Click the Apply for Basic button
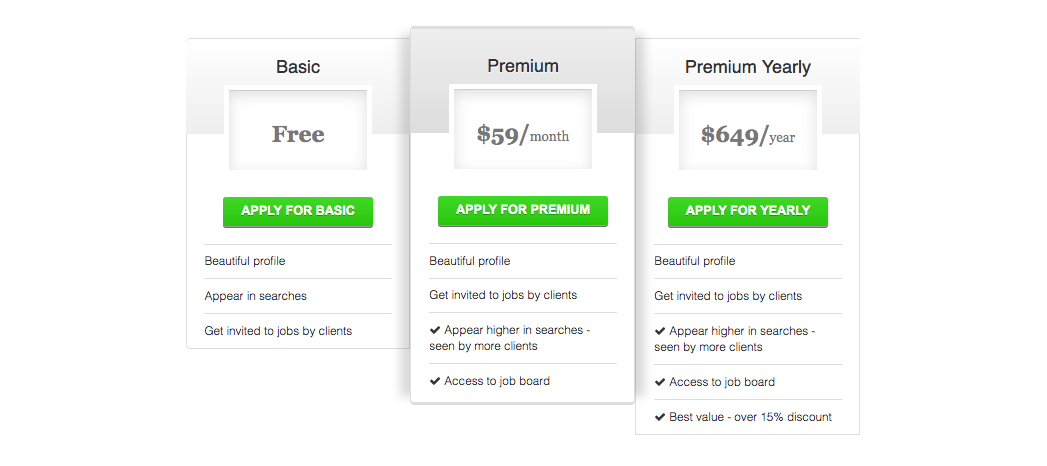This screenshot has height=466, width=1047. coord(297,212)
